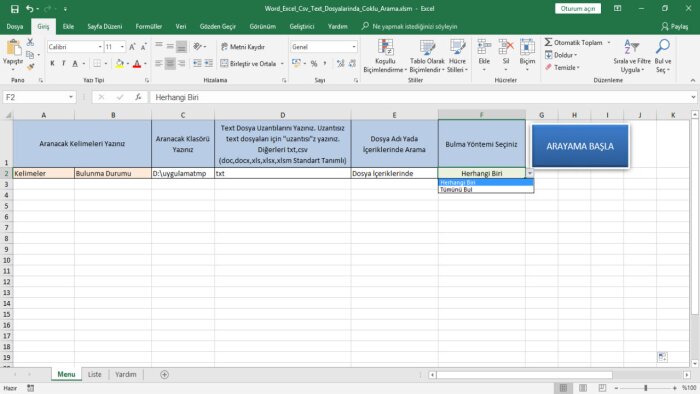Apply percent style formatting
The height and width of the screenshot is (394, 700).
tap(314, 64)
